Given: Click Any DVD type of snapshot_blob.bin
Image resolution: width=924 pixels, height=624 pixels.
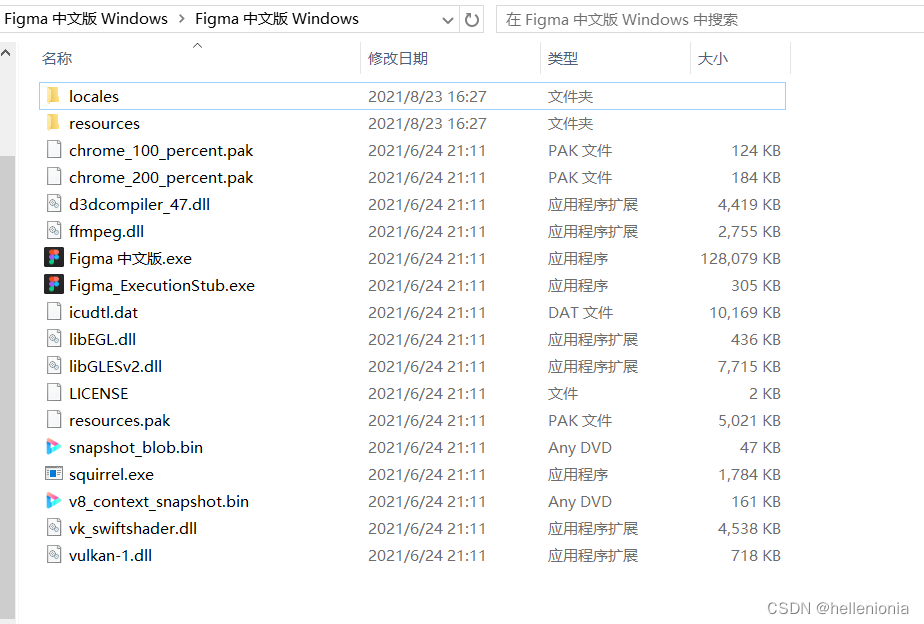Looking at the screenshot, I should coord(579,448).
